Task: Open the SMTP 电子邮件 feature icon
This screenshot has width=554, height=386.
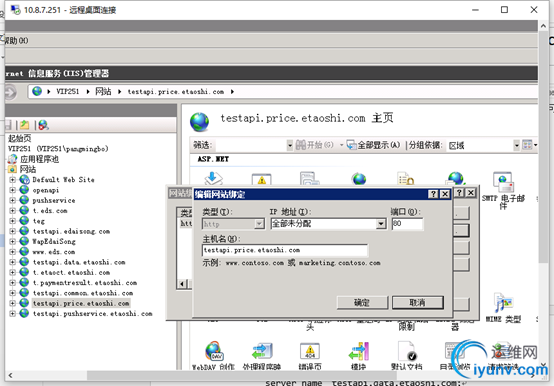Action: tap(503, 191)
